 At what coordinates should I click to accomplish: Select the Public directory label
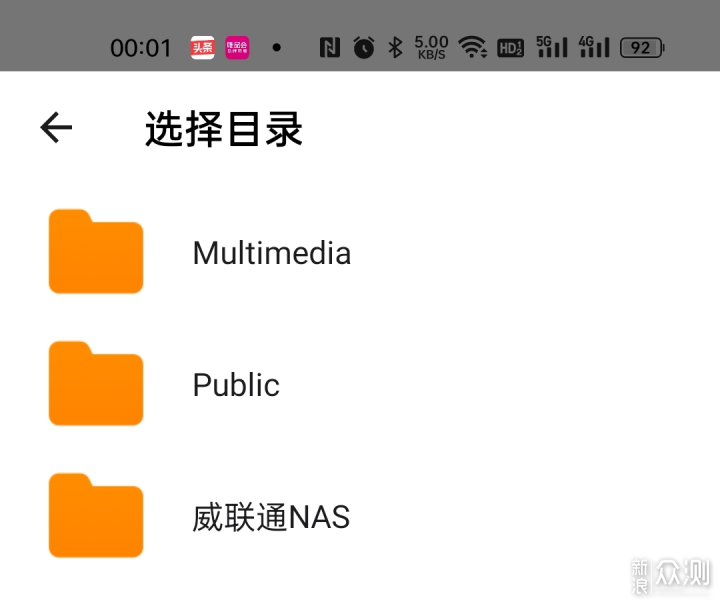236,385
